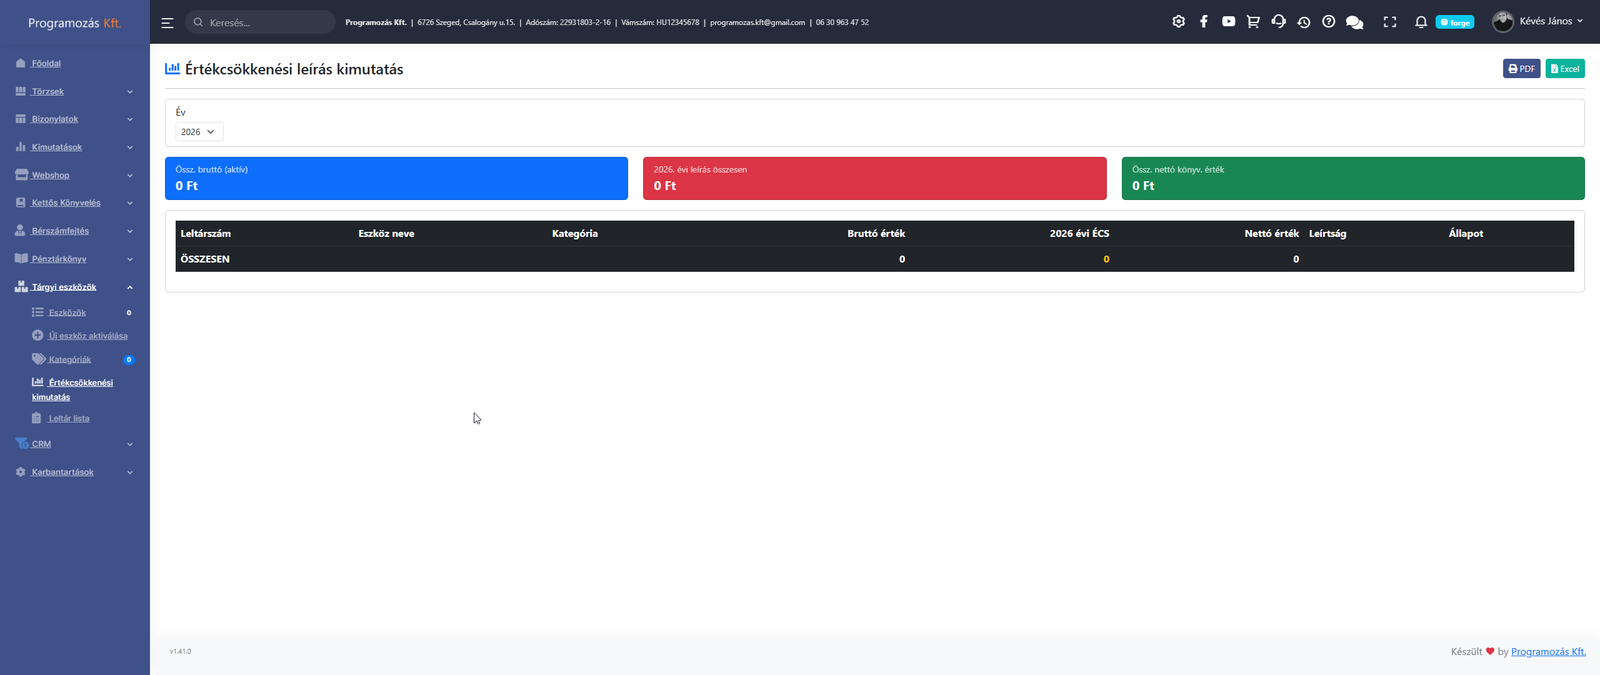Image resolution: width=1600 pixels, height=675 pixels.
Task: Expand Bizonylatok chevron arrow
Action: 130,120
